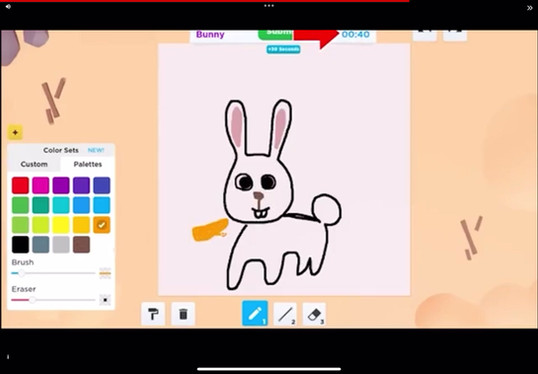Click the +30 Seconds button
The height and width of the screenshot is (374, 538).
coord(283,49)
